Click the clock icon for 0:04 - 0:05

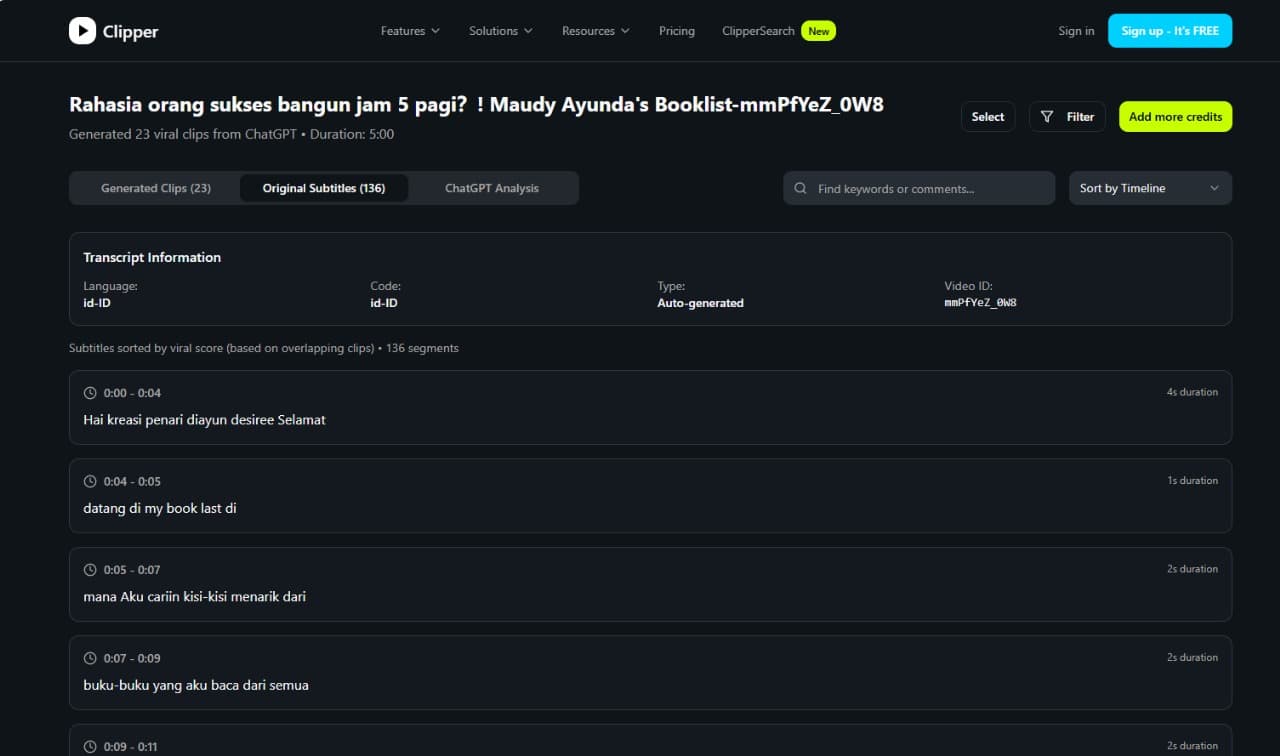click(90, 481)
